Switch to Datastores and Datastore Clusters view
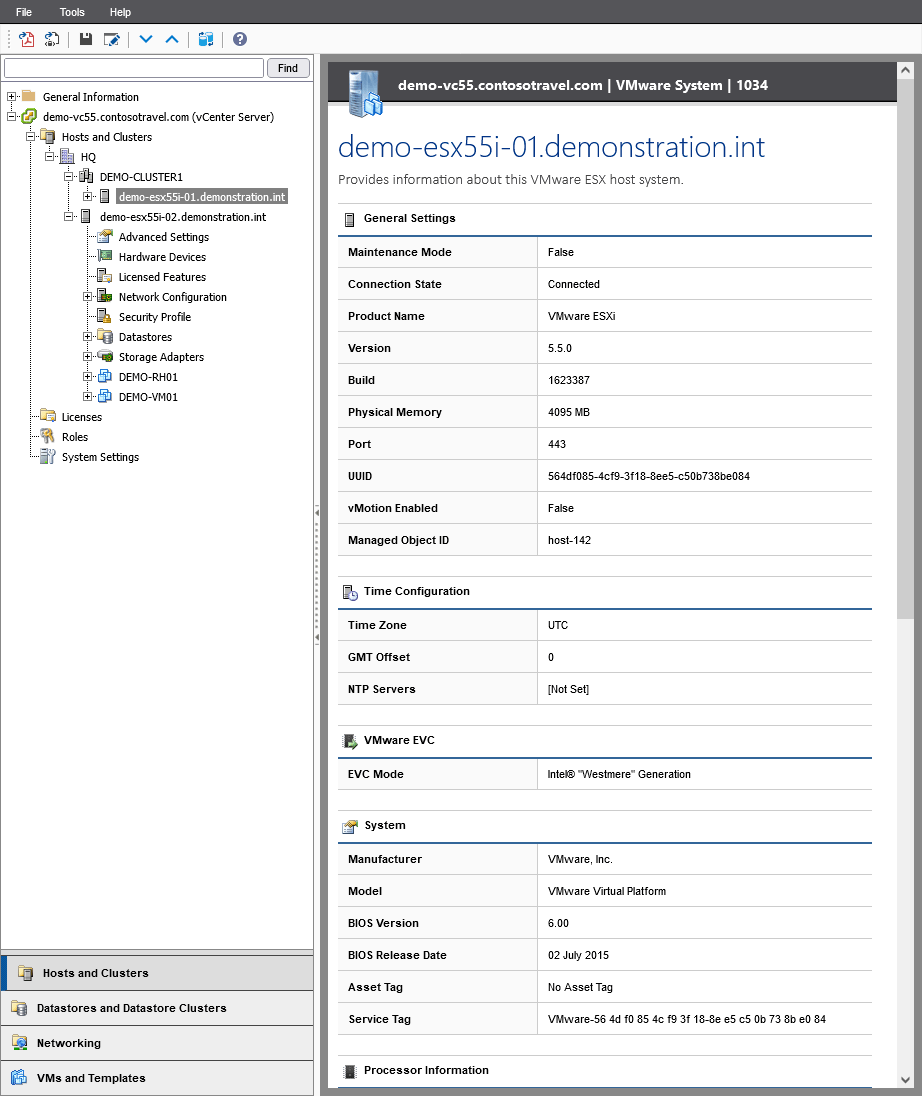The height and width of the screenshot is (1096, 922). (157, 1008)
